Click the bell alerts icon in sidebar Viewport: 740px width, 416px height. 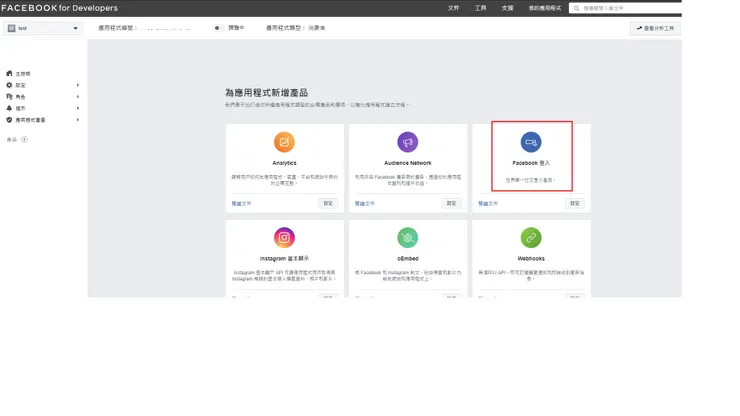[9, 108]
